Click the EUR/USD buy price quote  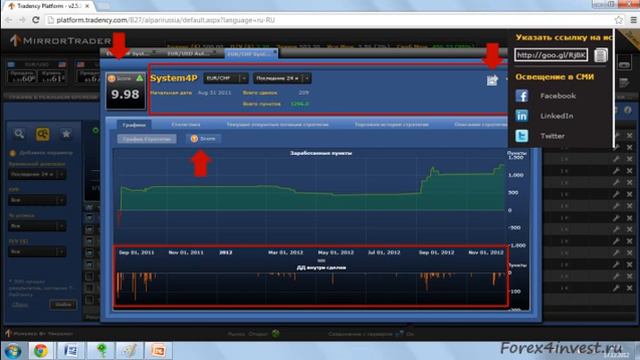click(52, 76)
